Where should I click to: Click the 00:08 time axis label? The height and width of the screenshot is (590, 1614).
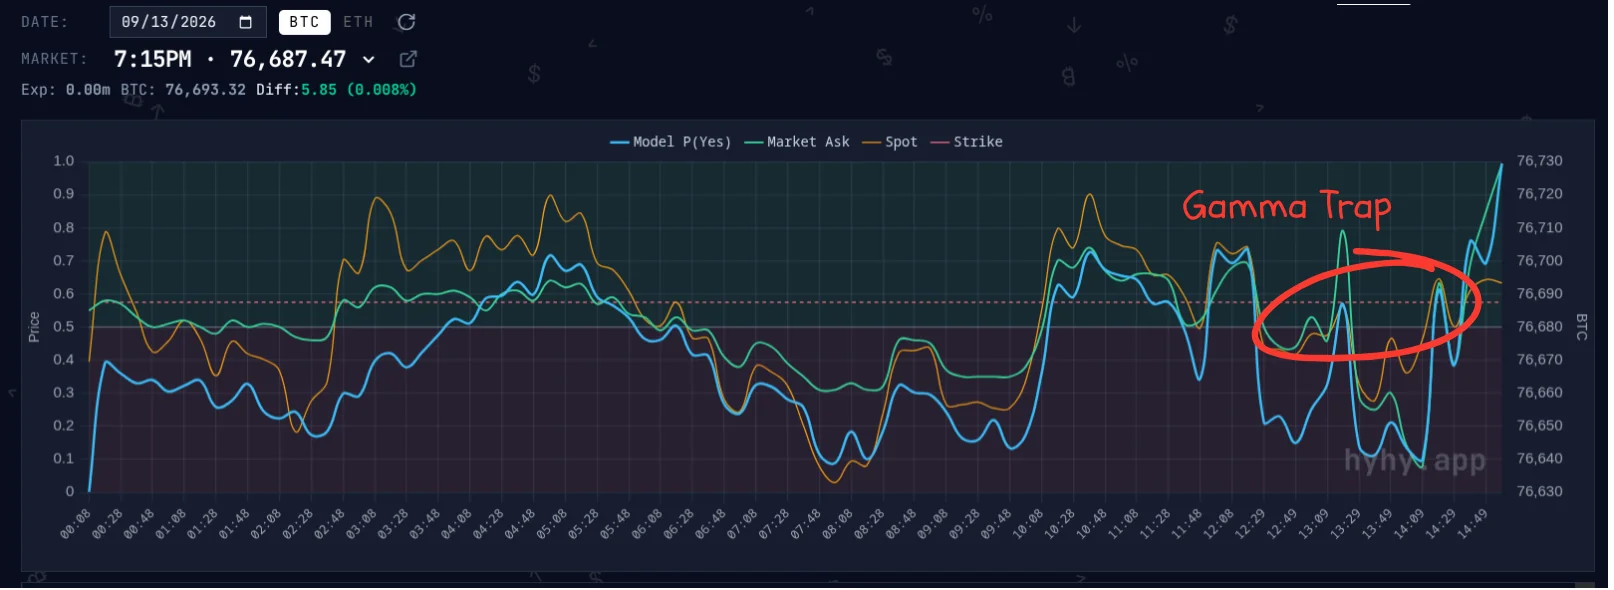[x=76, y=524]
